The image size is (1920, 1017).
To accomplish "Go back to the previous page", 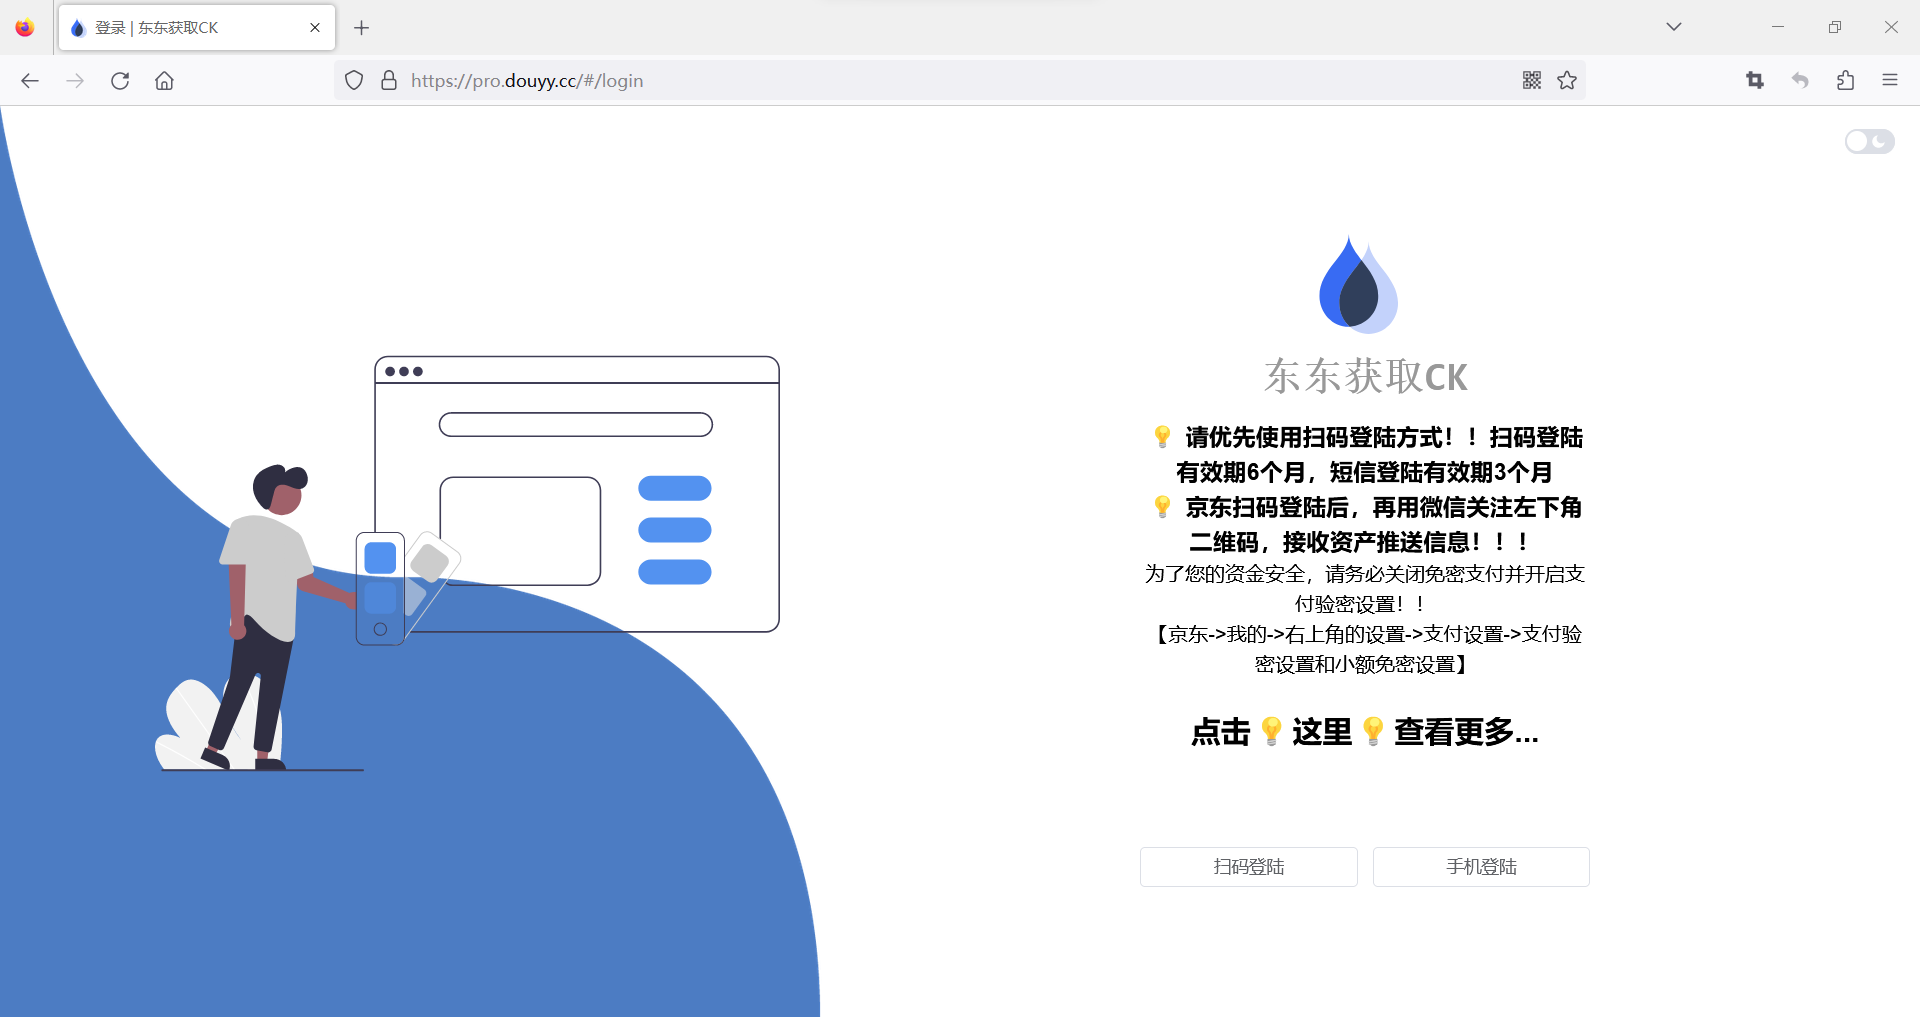I will [30, 81].
